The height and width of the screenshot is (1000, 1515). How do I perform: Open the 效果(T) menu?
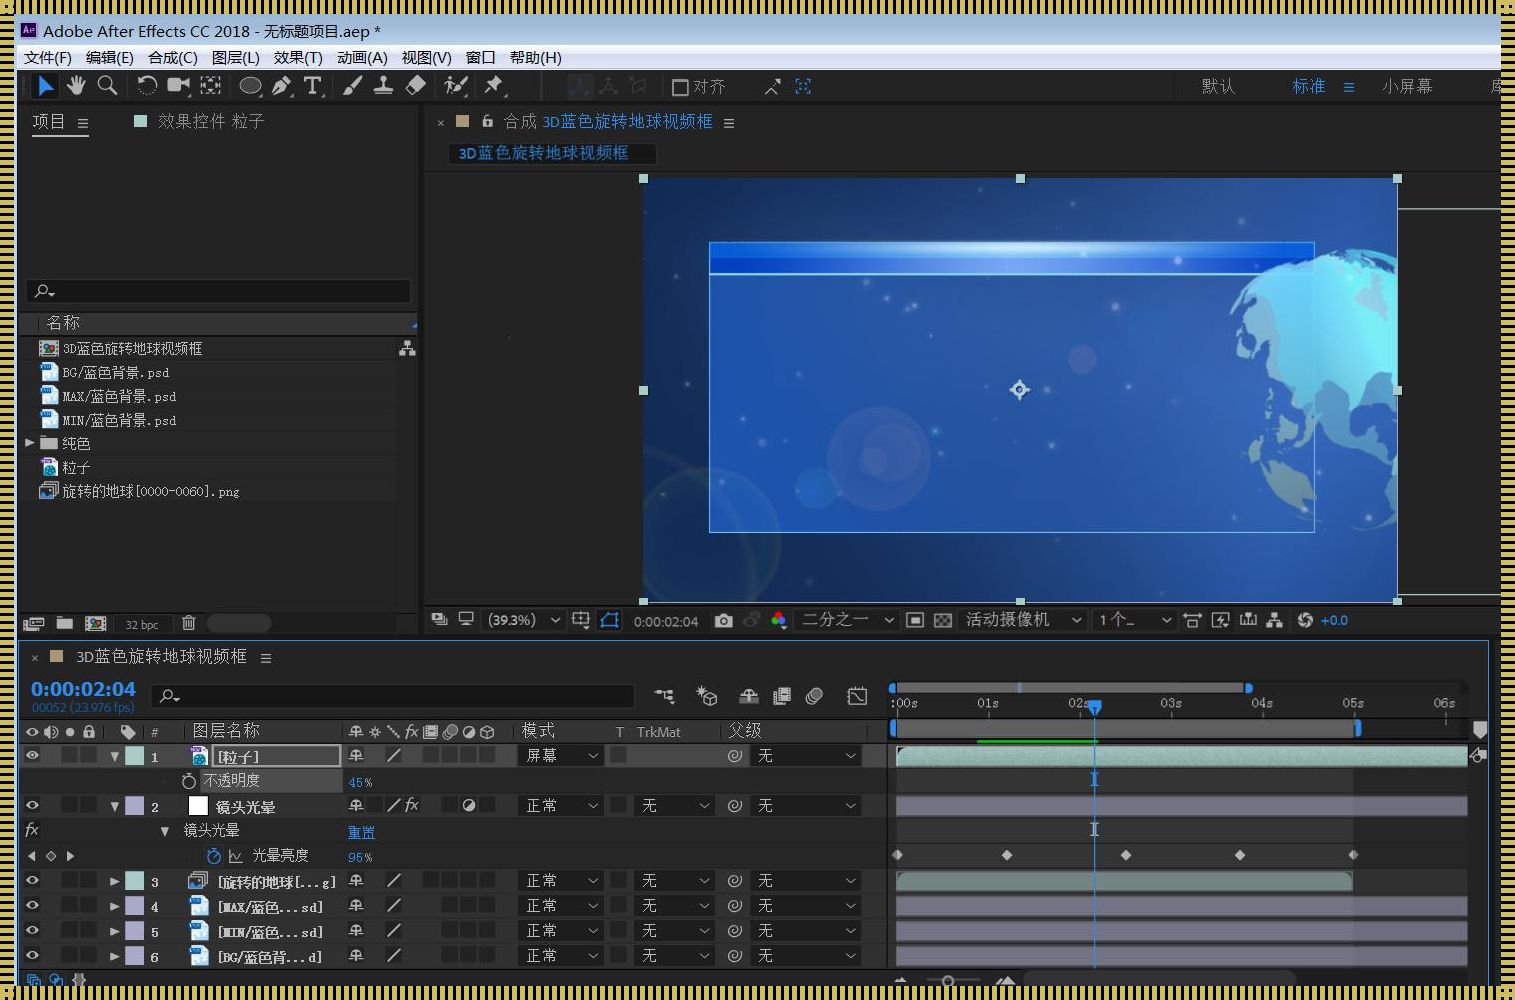coord(298,58)
